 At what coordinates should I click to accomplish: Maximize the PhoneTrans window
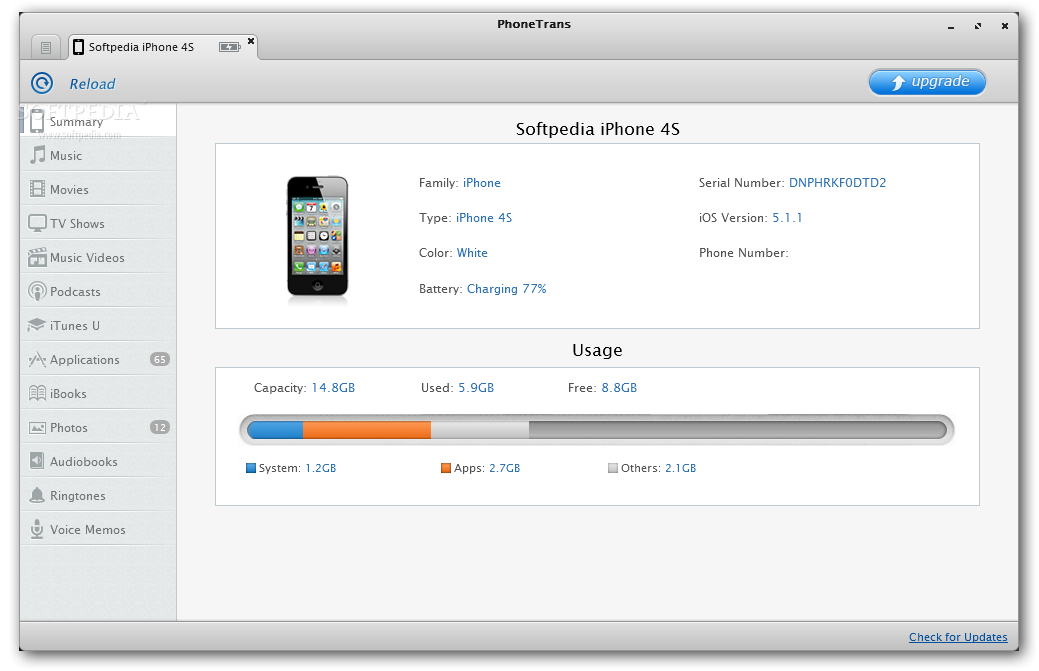point(978,26)
